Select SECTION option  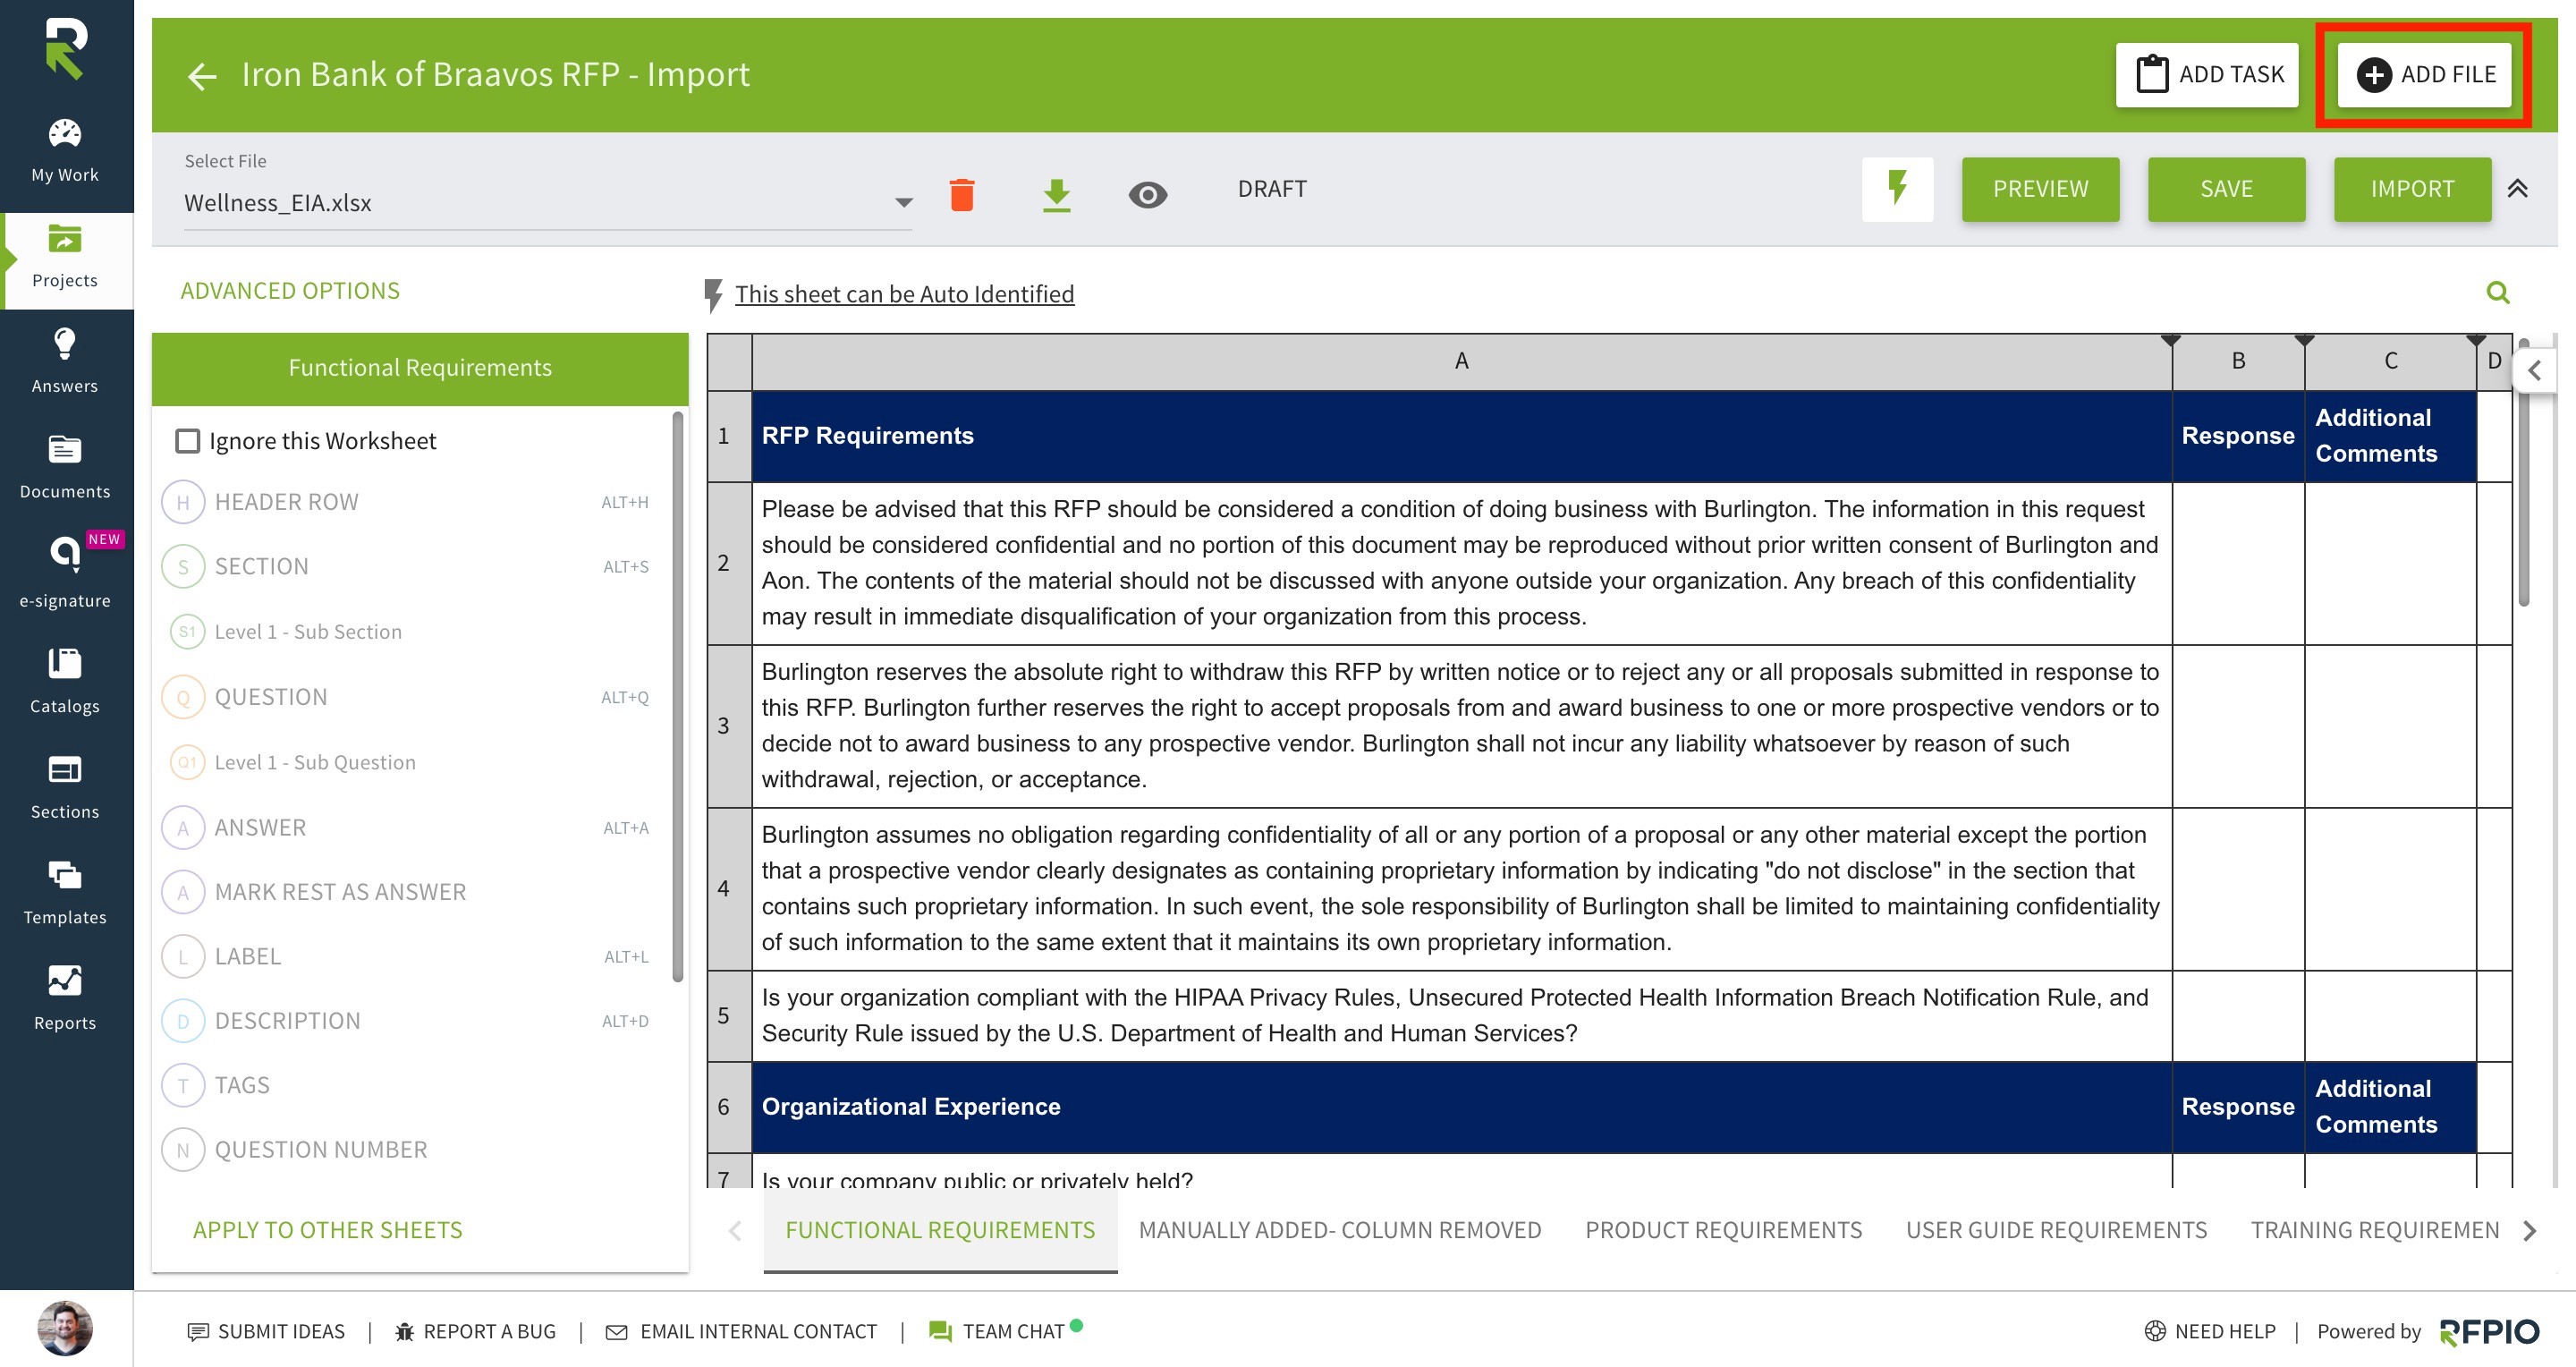click(407, 567)
